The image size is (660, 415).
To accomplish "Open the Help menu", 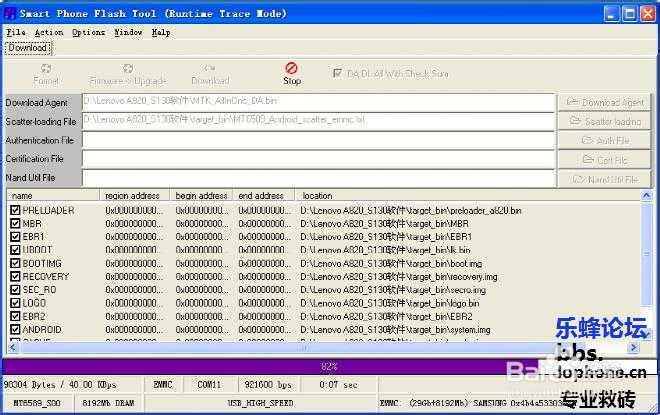I will pyautogui.click(x=161, y=32).
